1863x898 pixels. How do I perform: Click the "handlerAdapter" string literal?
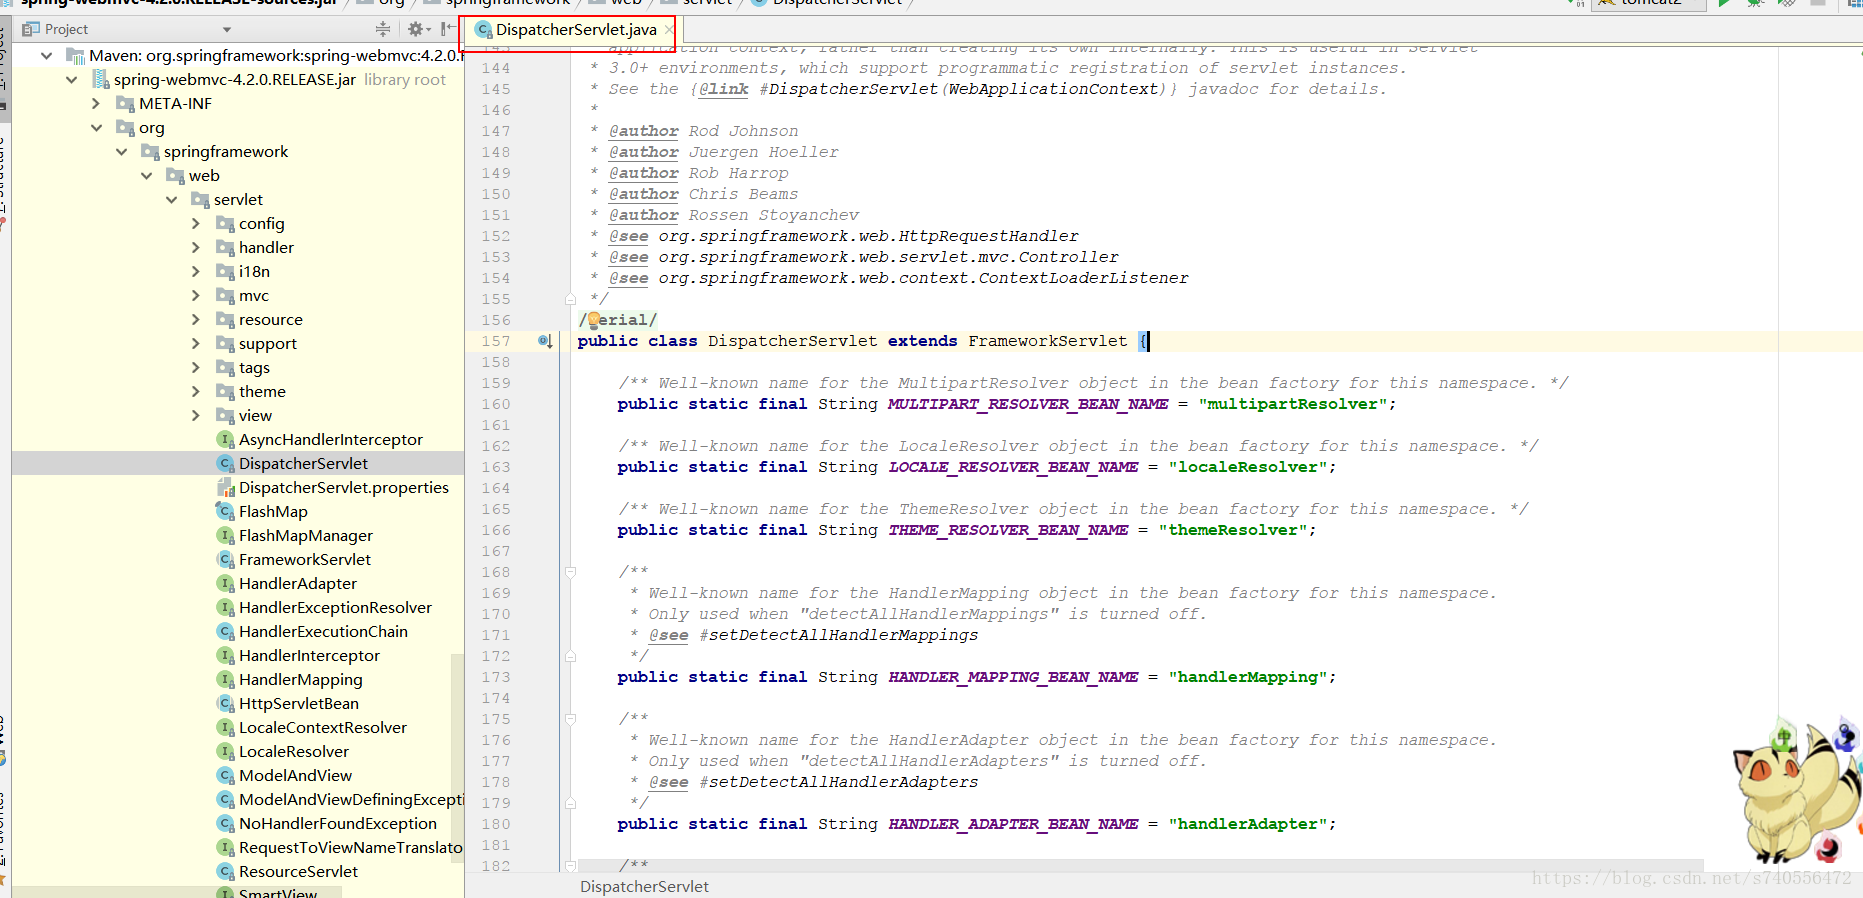[x=1248, y=824]
